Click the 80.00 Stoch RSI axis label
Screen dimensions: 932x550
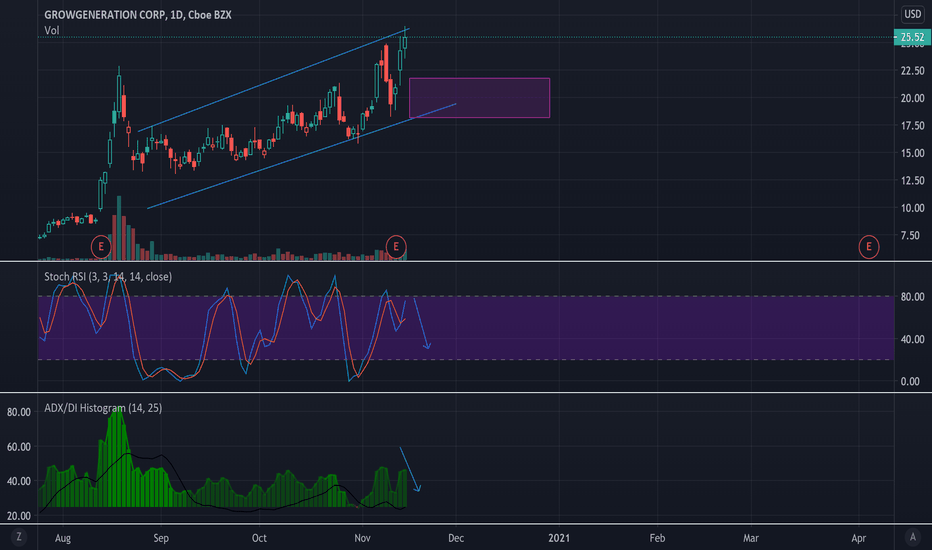point(912,297)
